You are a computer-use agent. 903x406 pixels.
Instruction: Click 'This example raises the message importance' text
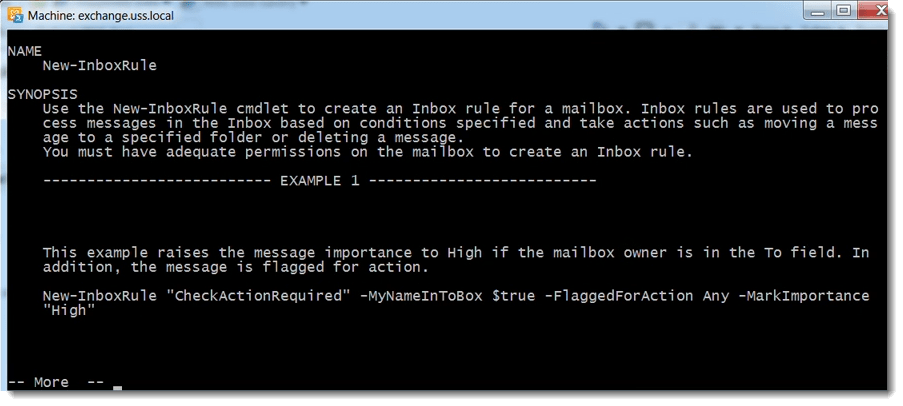(x=227, y=253)
